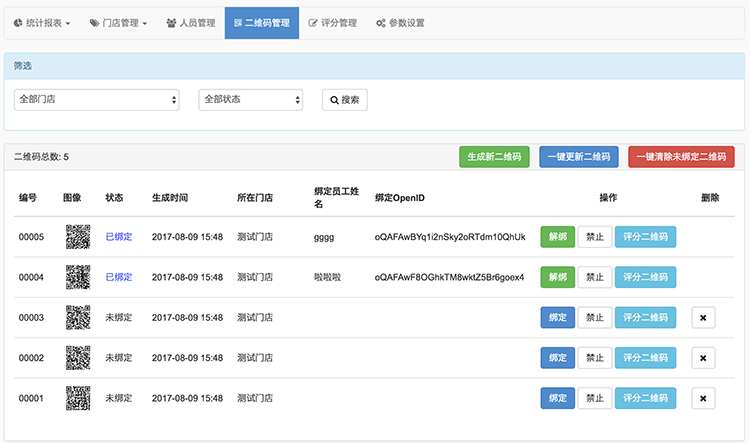Open 参数设置 with gears icon
The width and height of the screenshot is (750, 443).
(400, 23)
